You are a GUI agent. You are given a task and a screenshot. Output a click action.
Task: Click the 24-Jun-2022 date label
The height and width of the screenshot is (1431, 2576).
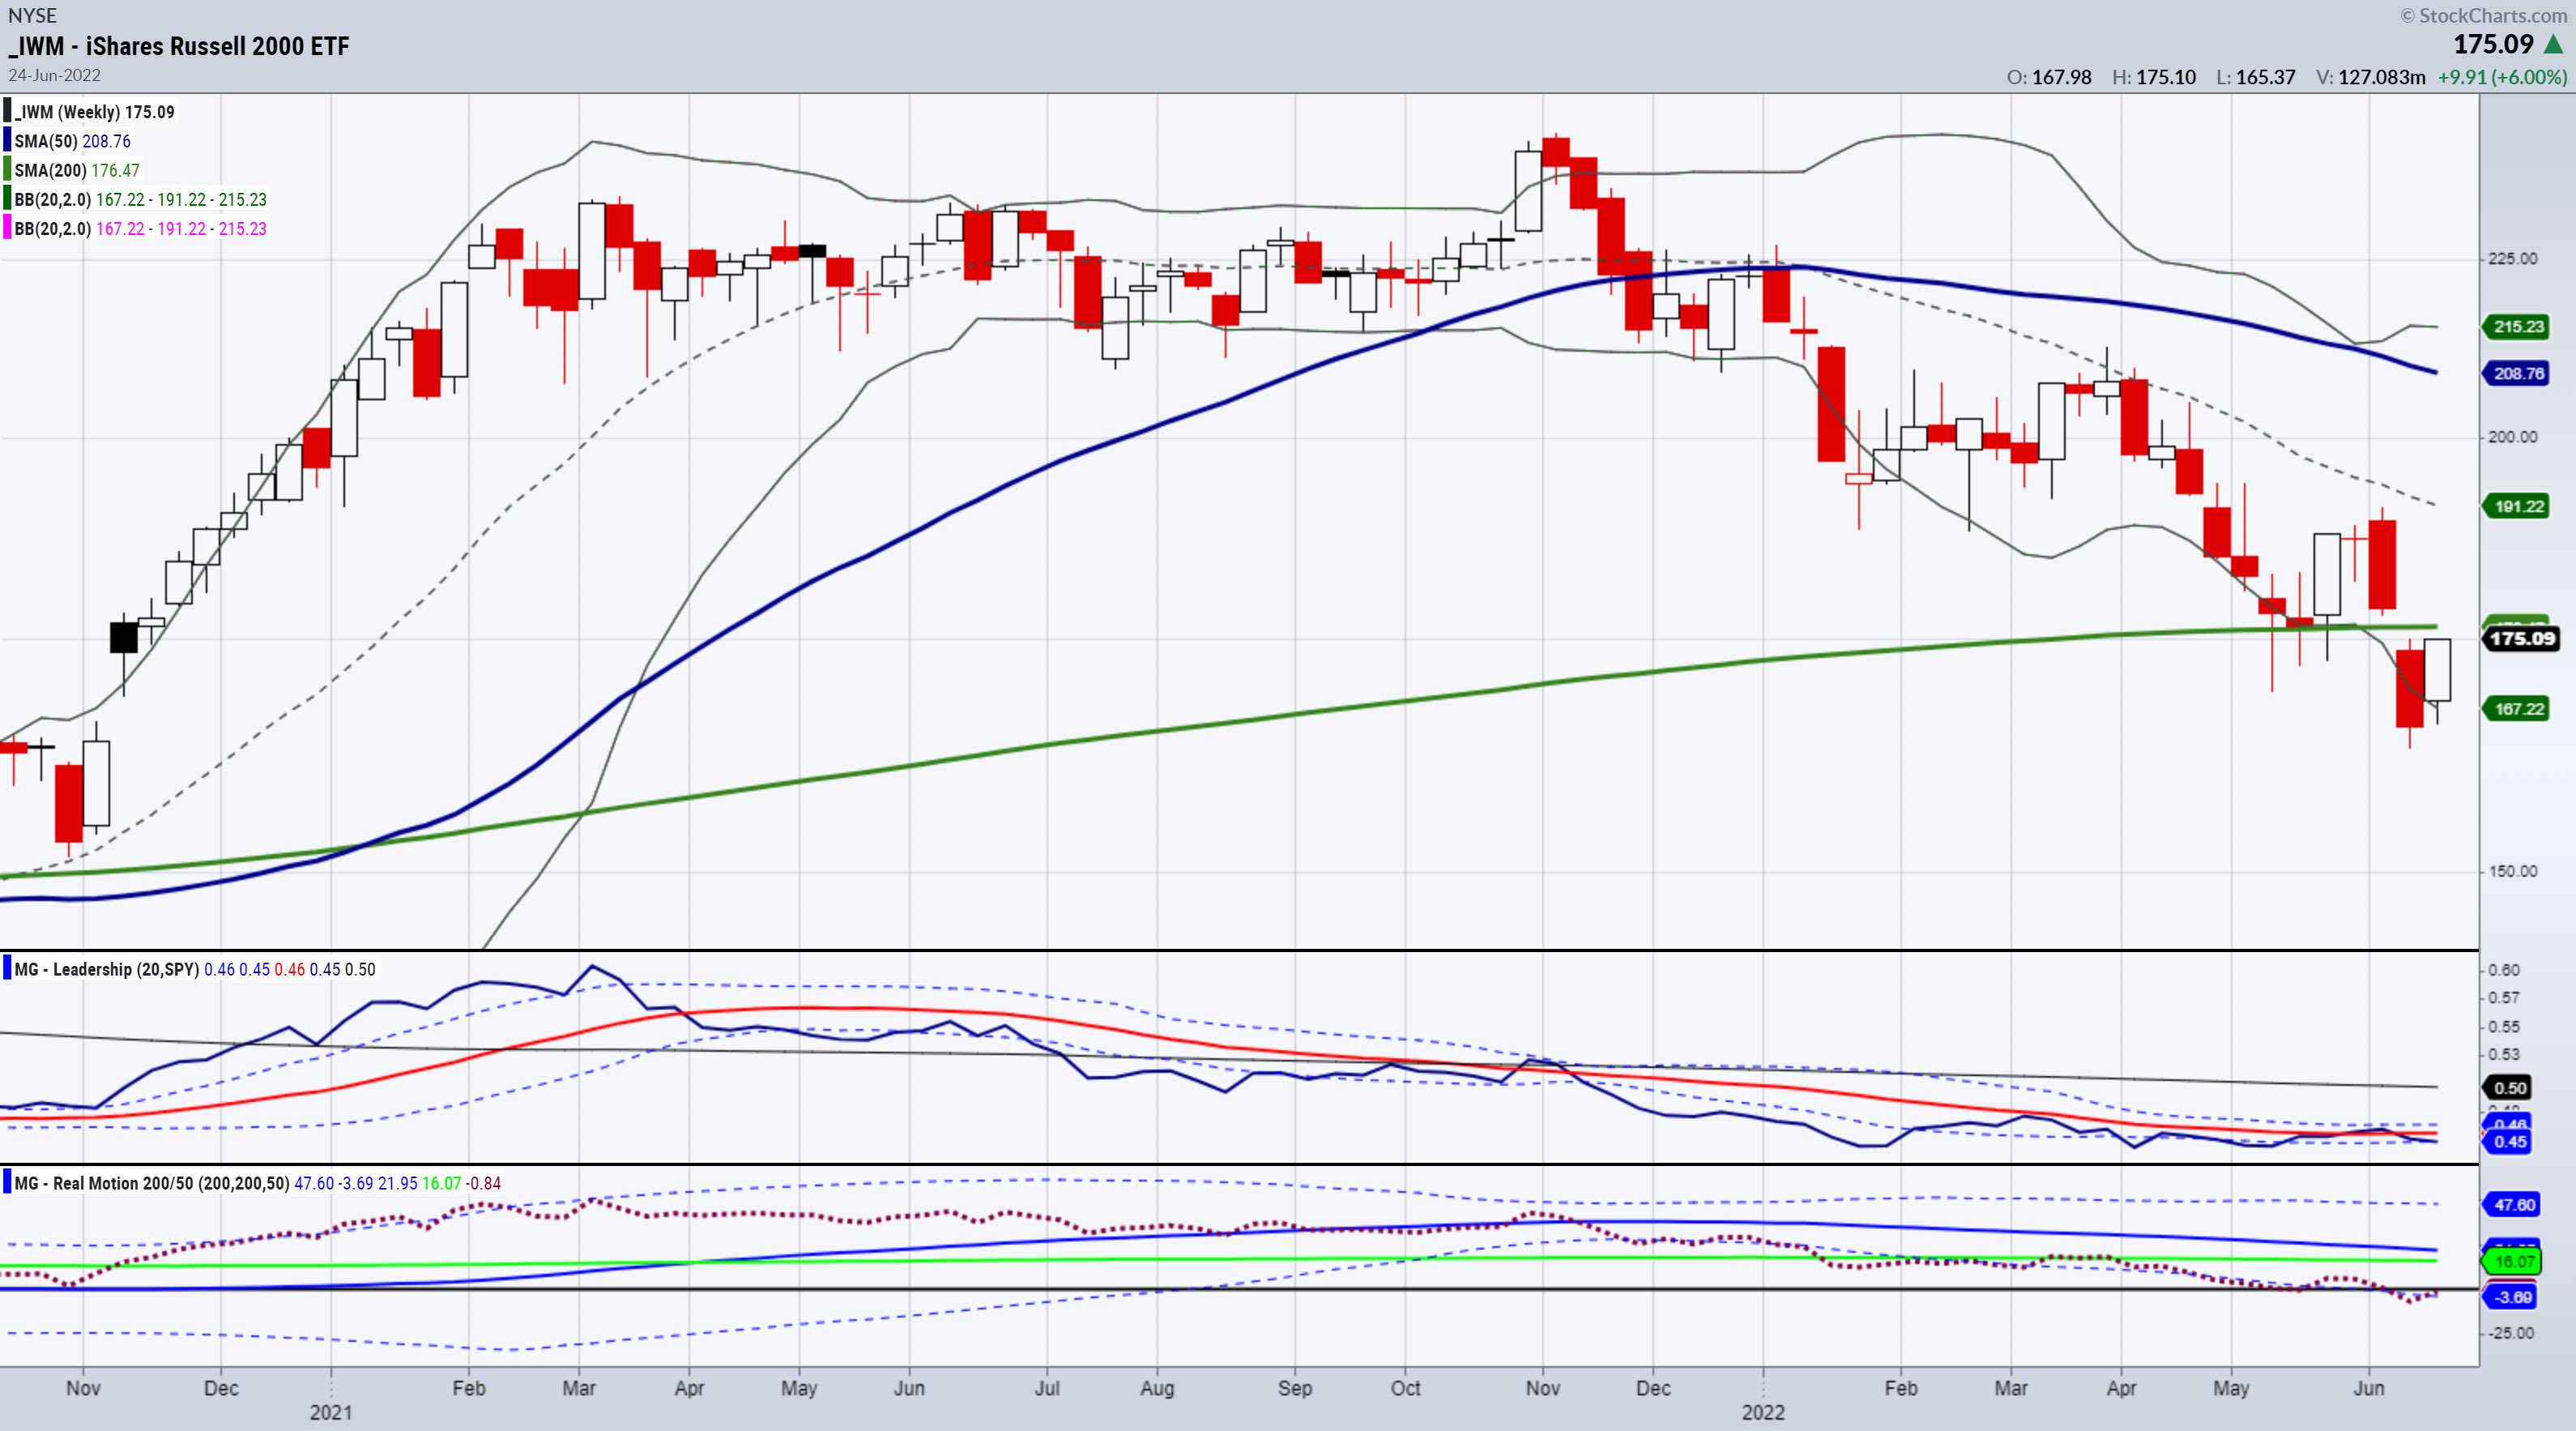tap(54, 75)
